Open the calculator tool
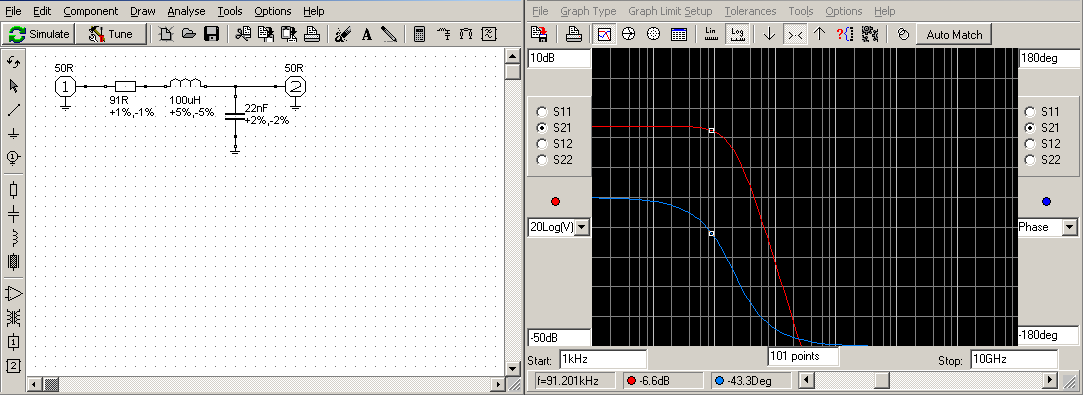The width and height of the screenshot is (1083, 395). tap(419, 34)
